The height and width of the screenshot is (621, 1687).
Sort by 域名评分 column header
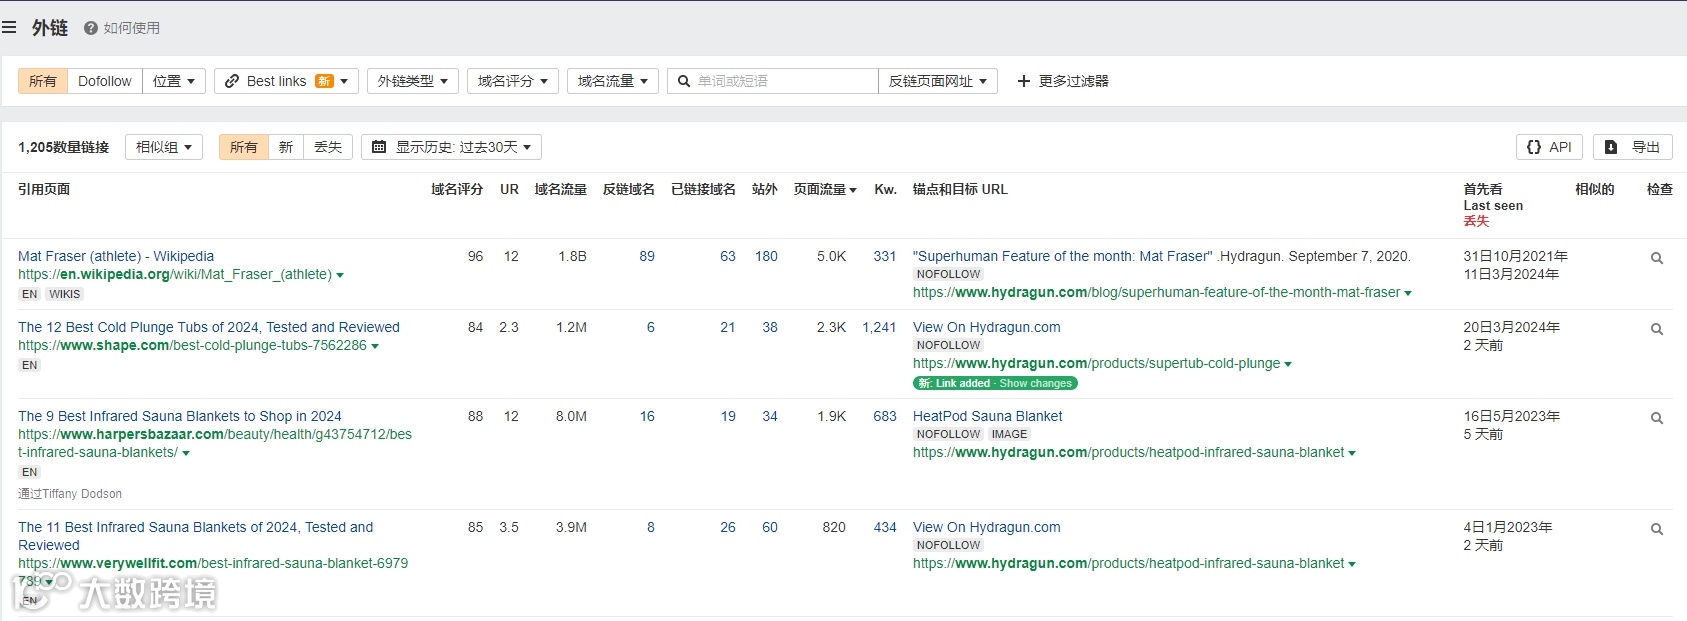(x=457, y=189)
